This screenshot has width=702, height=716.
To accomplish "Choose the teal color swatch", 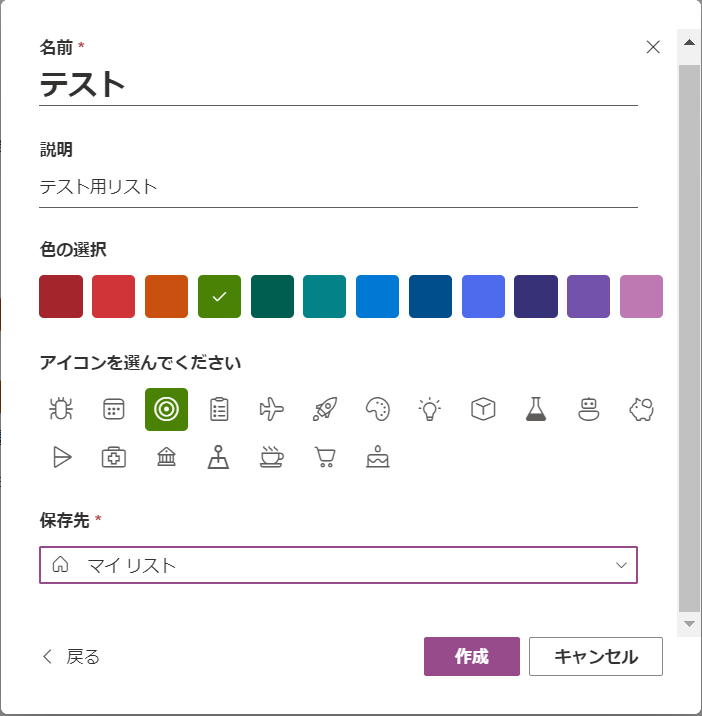I will click(325, 296).
